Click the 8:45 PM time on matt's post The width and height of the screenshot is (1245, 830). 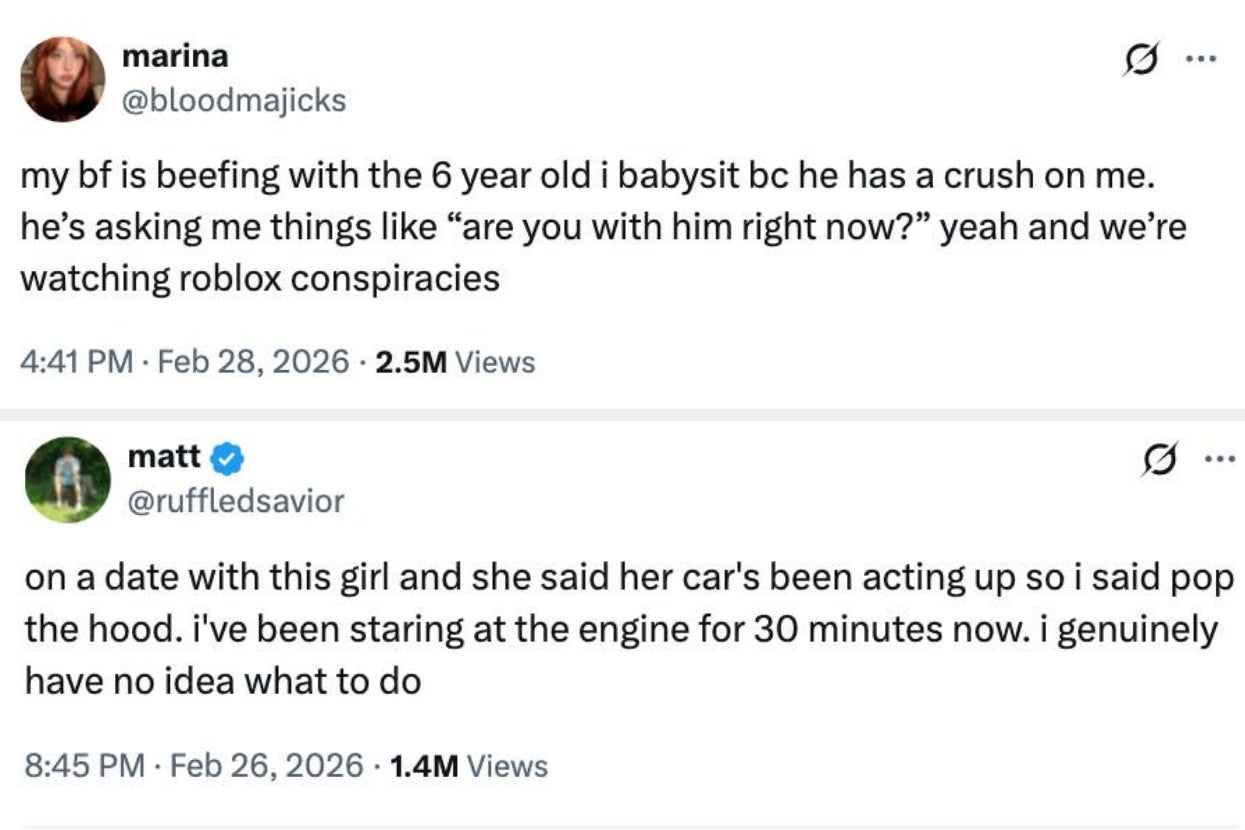tap(82, 766)
